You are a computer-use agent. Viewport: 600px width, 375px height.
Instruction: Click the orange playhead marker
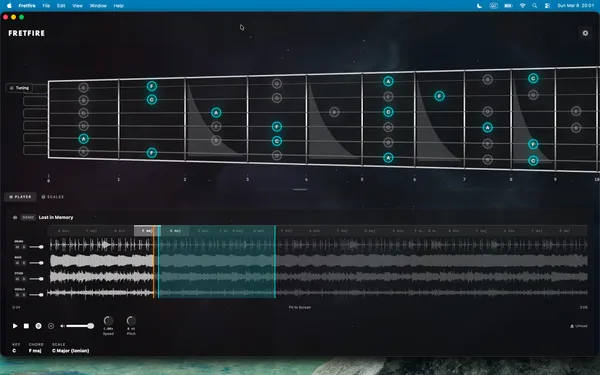click(x=154, y=262)
